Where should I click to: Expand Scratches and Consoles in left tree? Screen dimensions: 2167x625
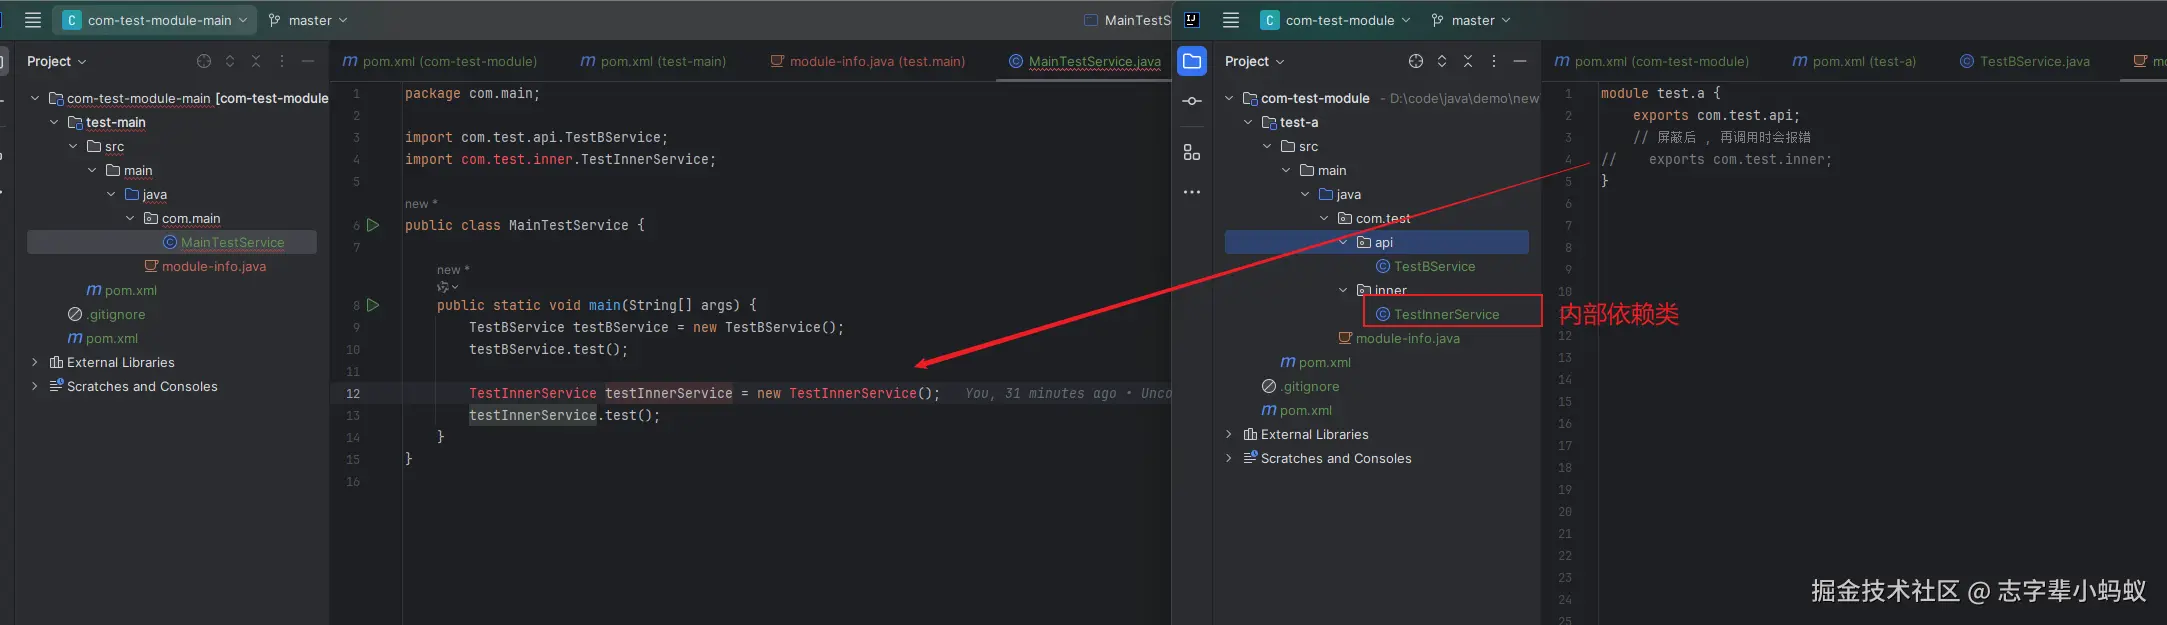[35, 386]
